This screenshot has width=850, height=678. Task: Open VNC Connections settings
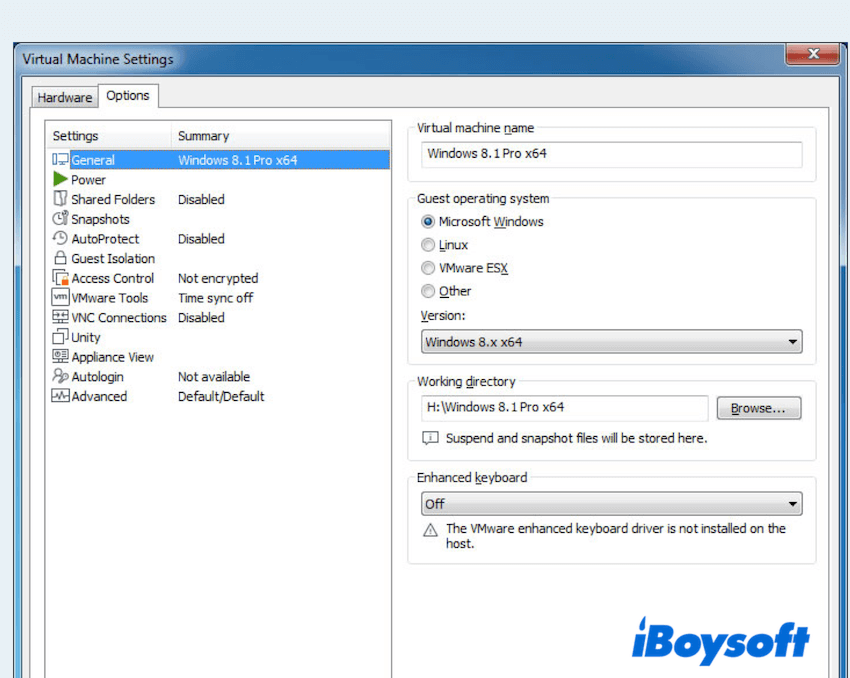pyautogui.click(x=119, y=318)
